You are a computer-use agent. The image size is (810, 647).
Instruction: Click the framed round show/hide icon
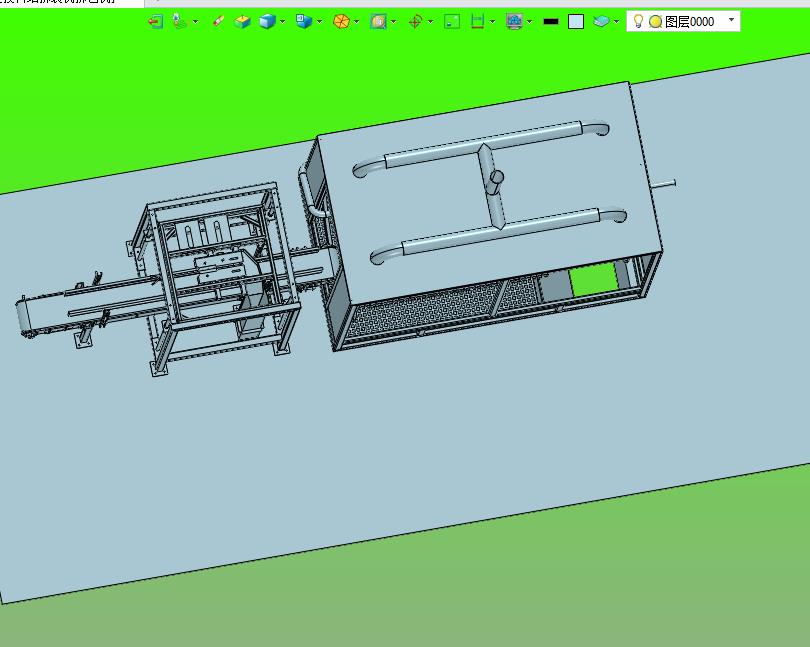click(379, 21)
